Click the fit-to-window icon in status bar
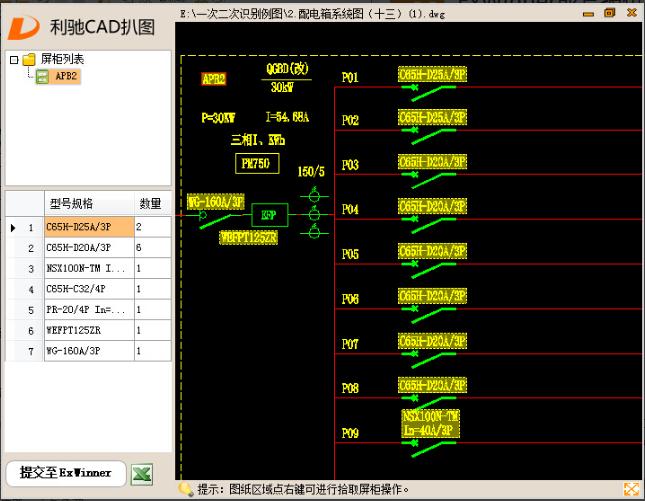Screen dimensions: 645x501 pyautogui.click(x=631, y=489)
